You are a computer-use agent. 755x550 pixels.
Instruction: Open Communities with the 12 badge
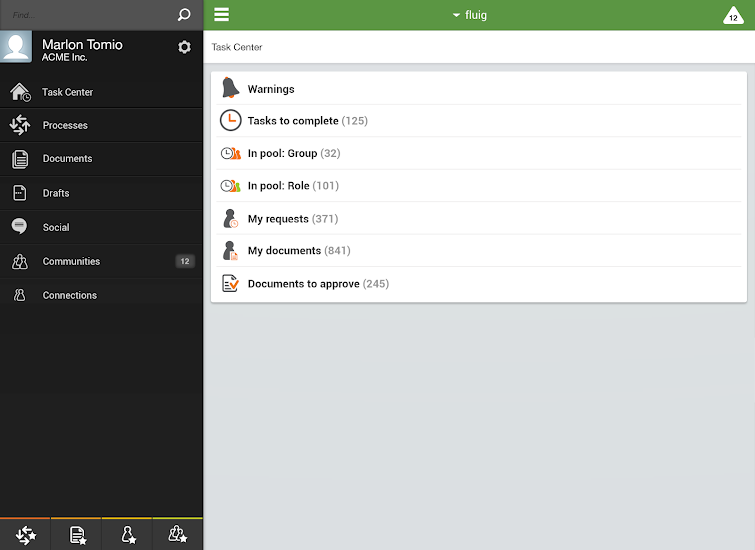point(71,261)
